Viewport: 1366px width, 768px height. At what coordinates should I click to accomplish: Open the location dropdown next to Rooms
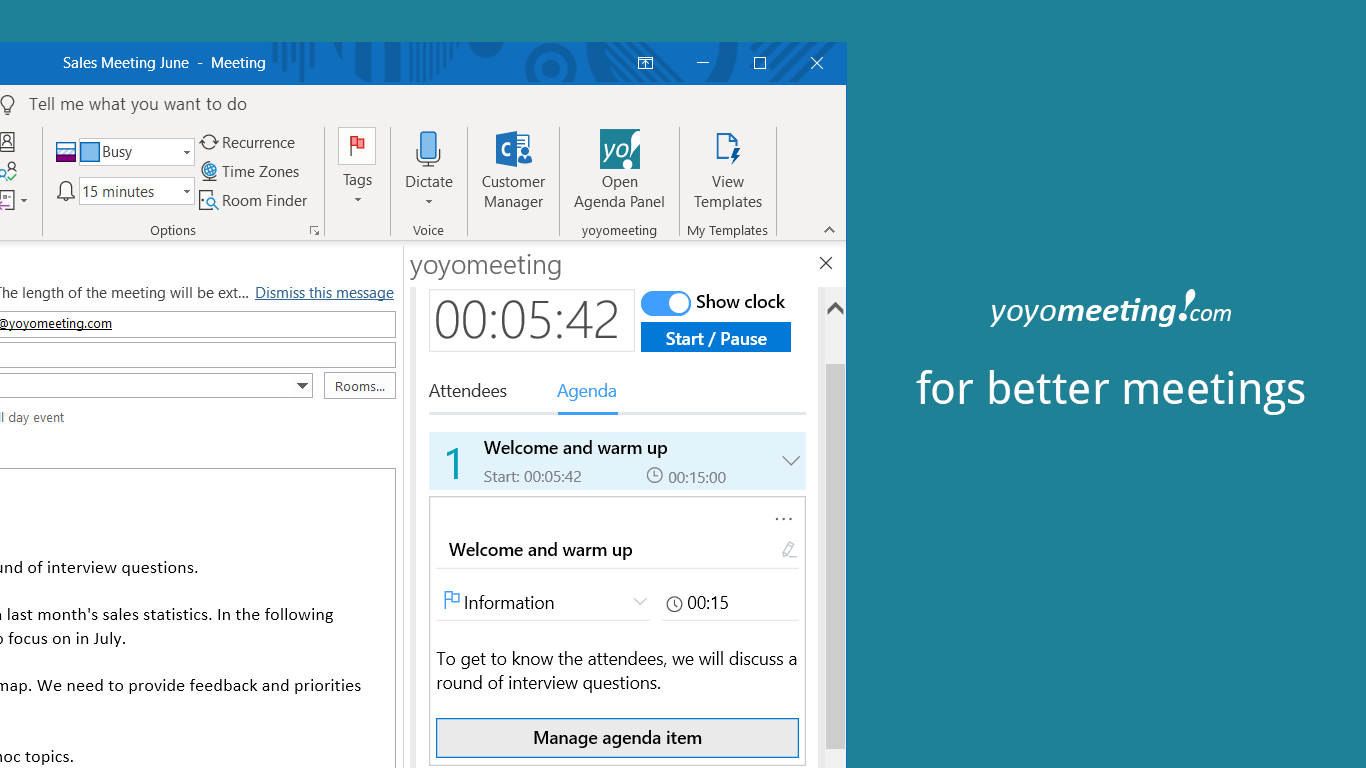(302, 386)
